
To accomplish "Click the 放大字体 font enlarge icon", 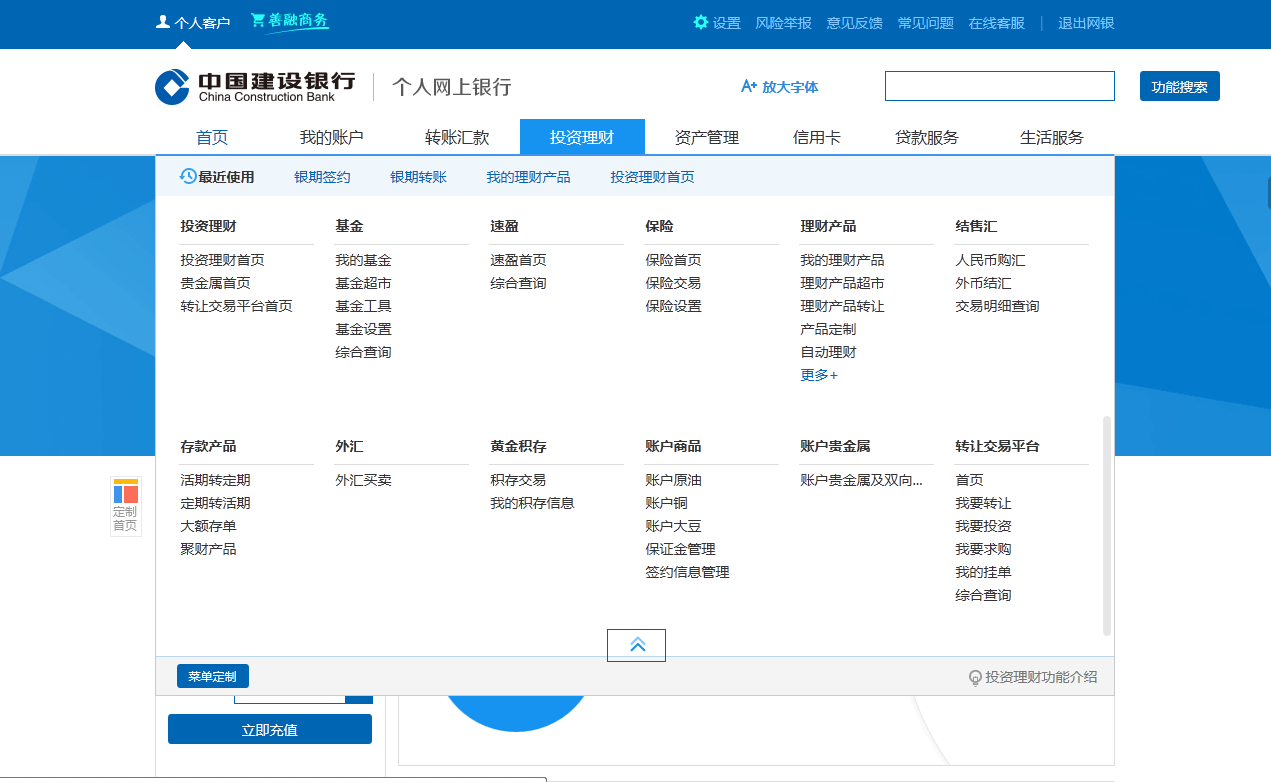I will pyautogui.click(x=749, y=87).
